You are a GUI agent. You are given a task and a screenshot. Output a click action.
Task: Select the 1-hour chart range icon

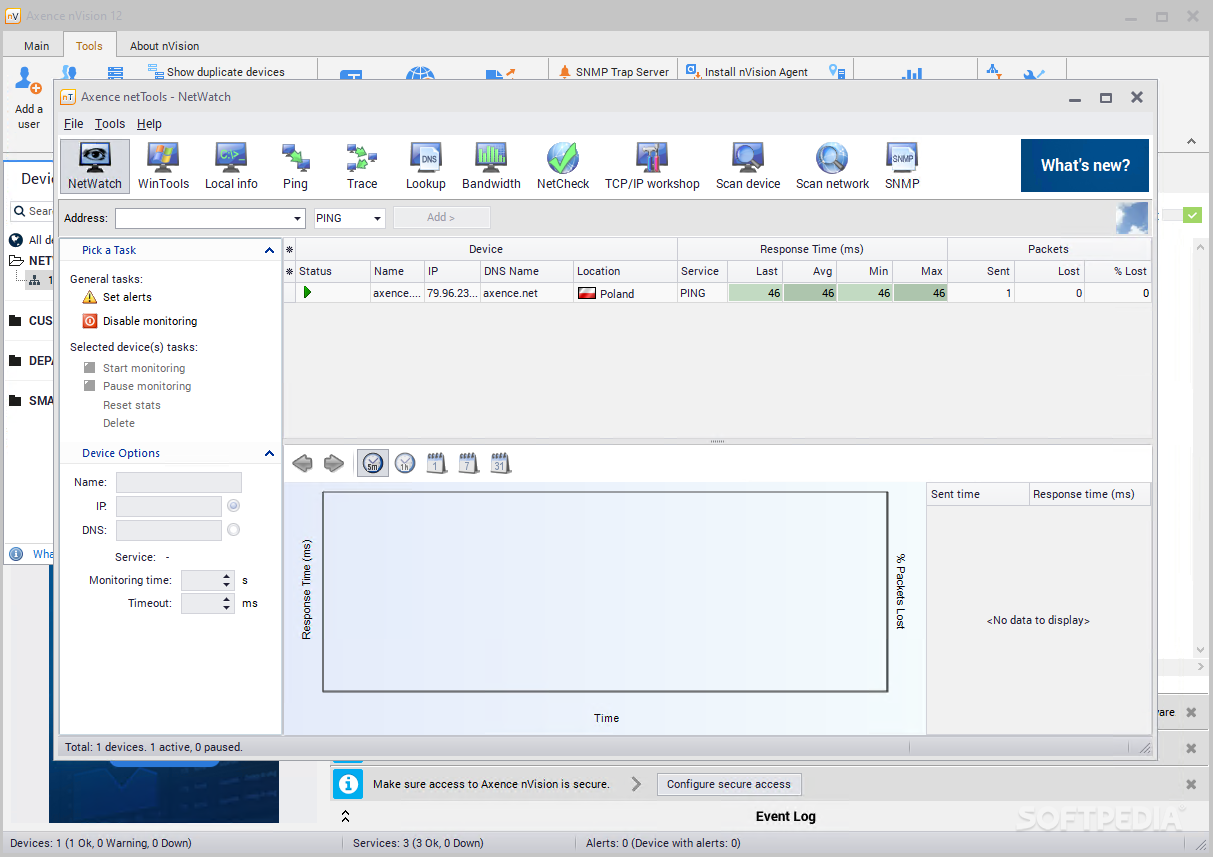[x=405, y=463]
